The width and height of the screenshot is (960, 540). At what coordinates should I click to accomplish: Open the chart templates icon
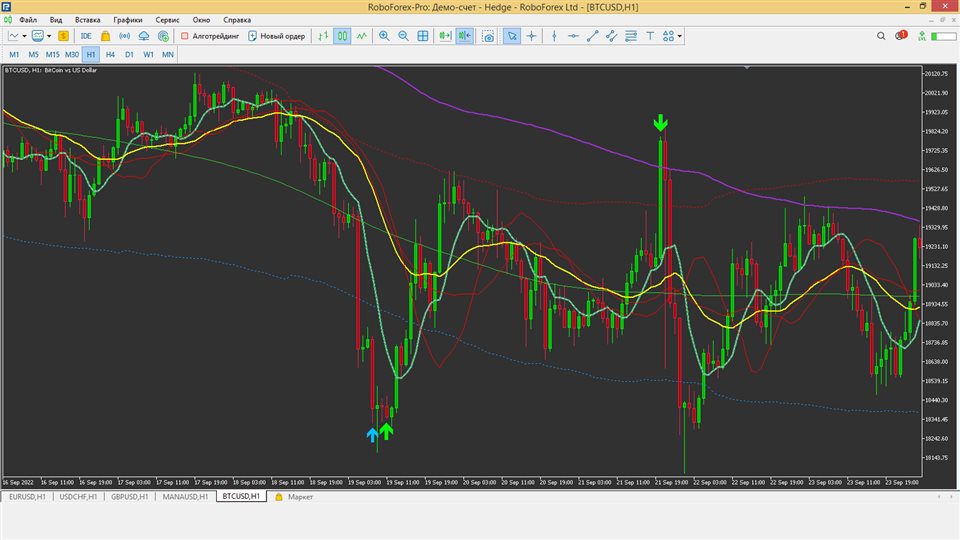(x=38, y=36)
